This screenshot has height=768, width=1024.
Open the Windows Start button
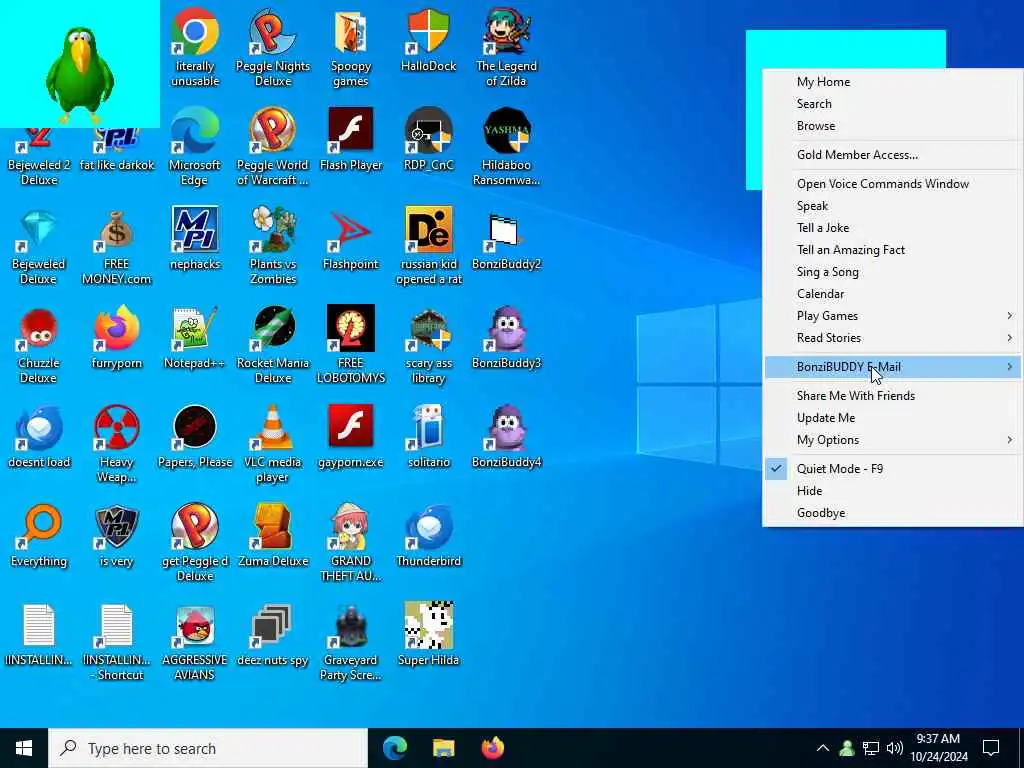coord(24,748)
